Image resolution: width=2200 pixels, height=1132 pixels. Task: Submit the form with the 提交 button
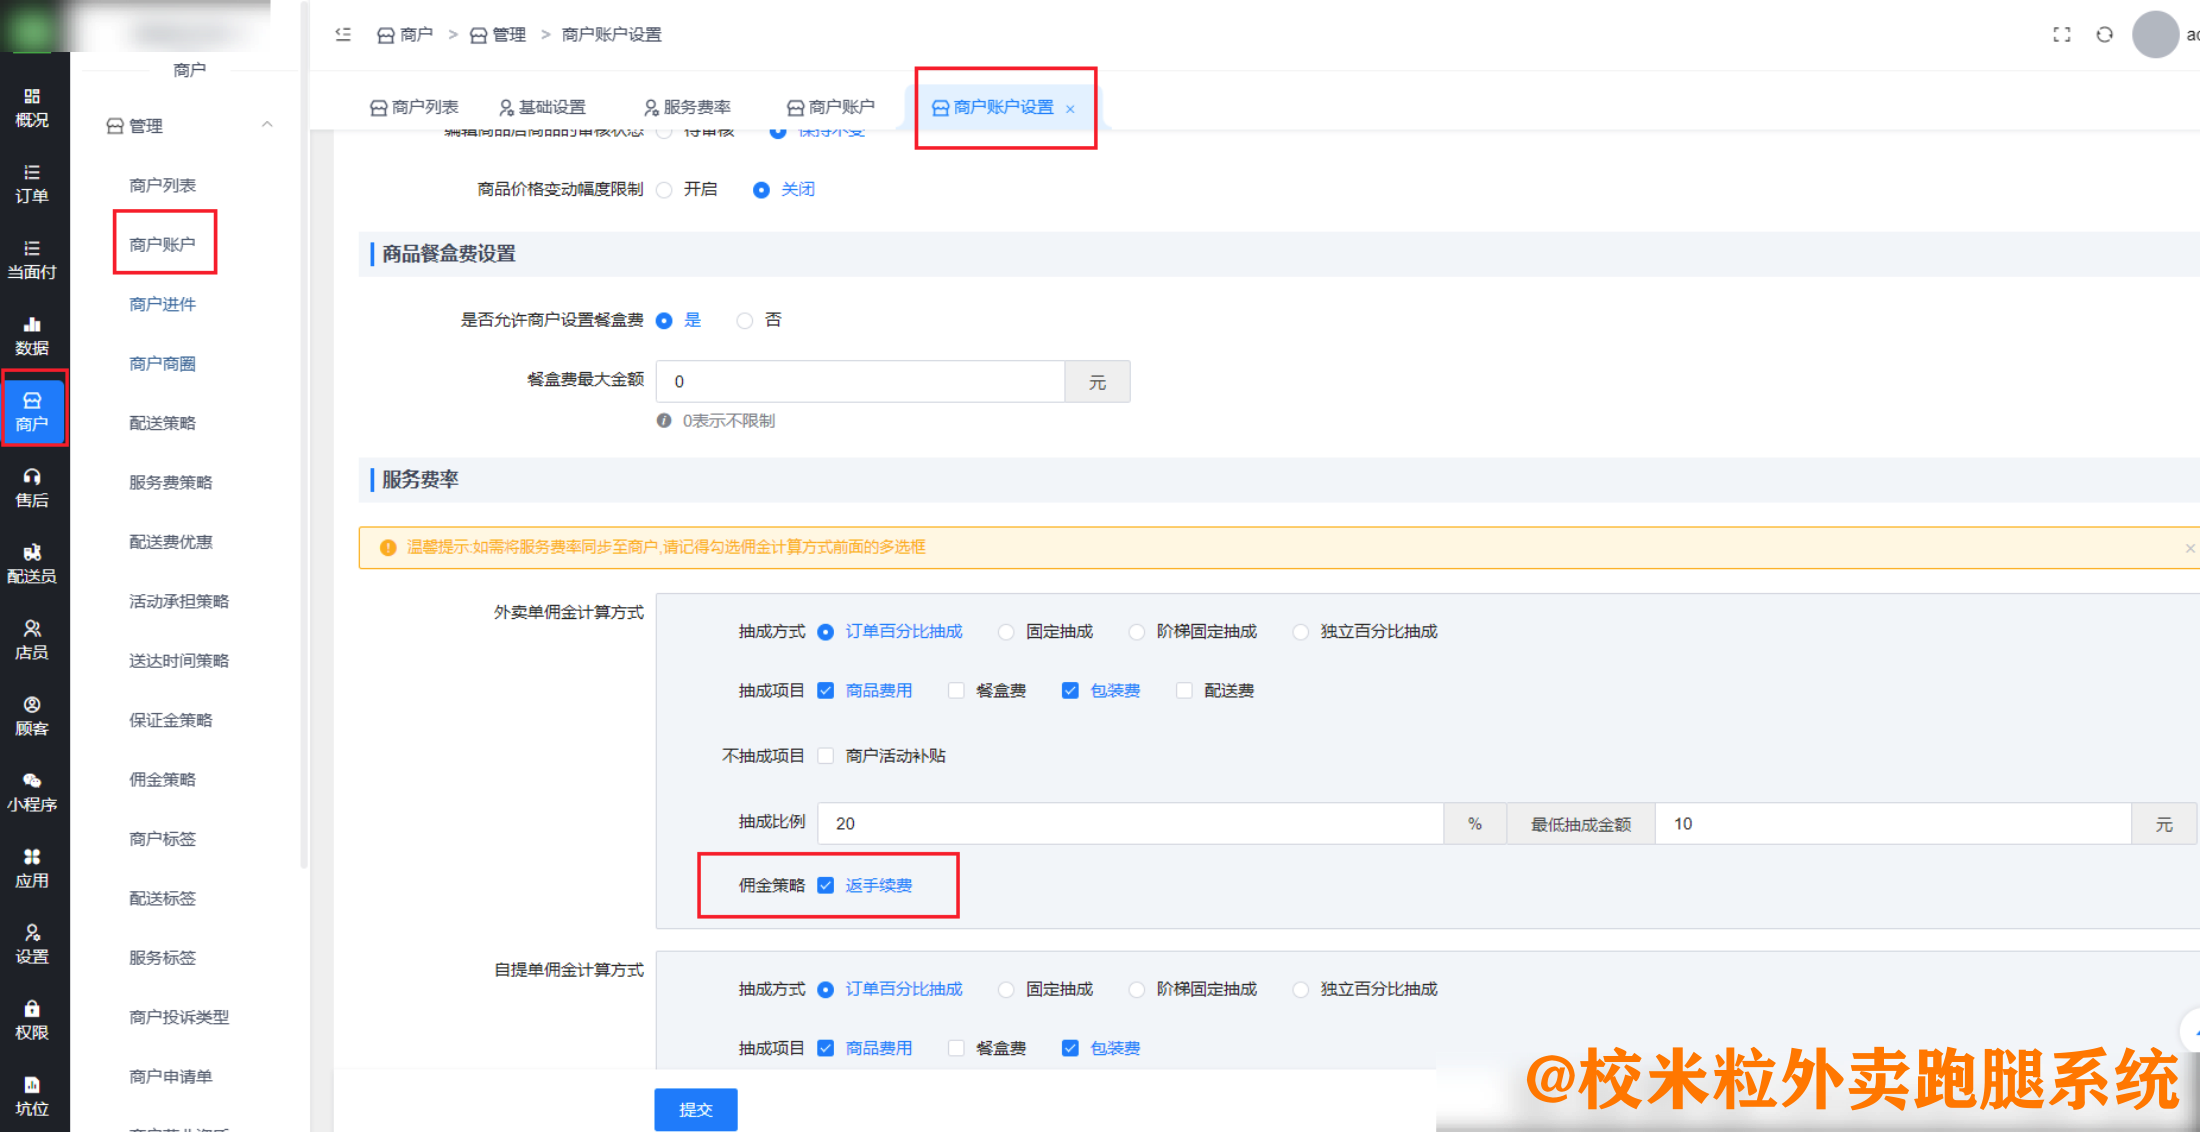pos(695,1109)
